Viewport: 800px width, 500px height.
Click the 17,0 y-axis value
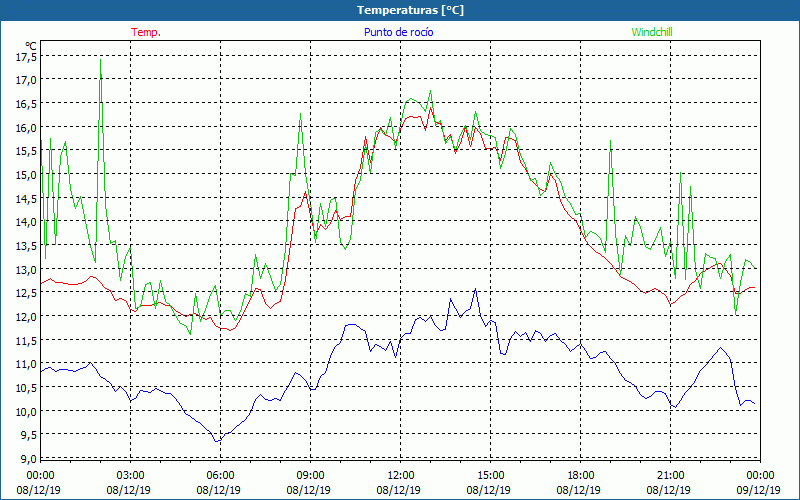pos(27,80)
